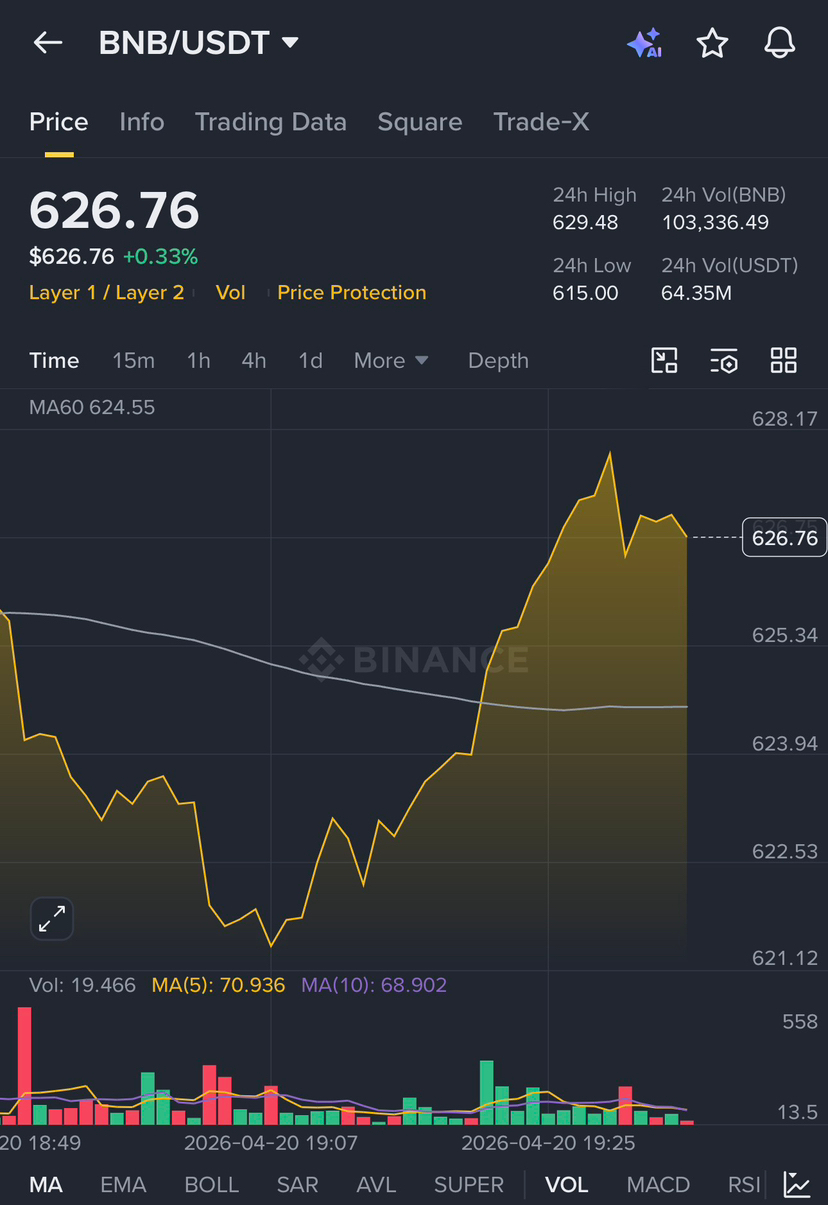828x1205 pixels.
Task: Tap the MA(5): 70.936 volume legend
Action: point(218,985)
